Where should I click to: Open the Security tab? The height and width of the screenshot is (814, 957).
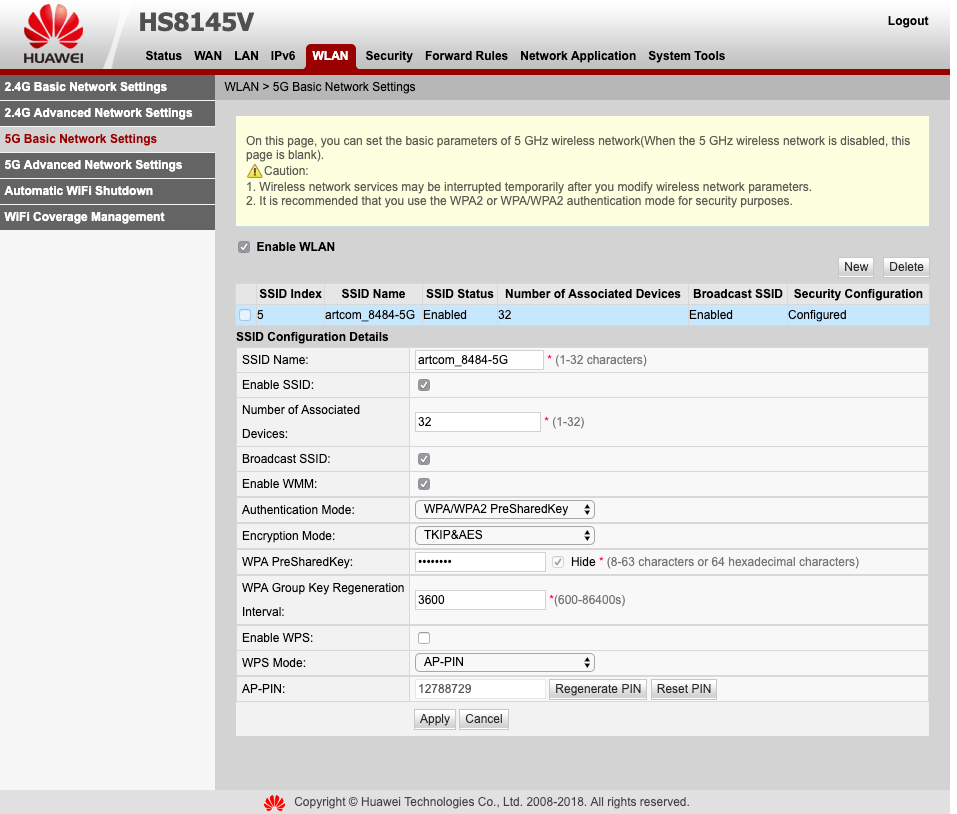coord(389,56)
